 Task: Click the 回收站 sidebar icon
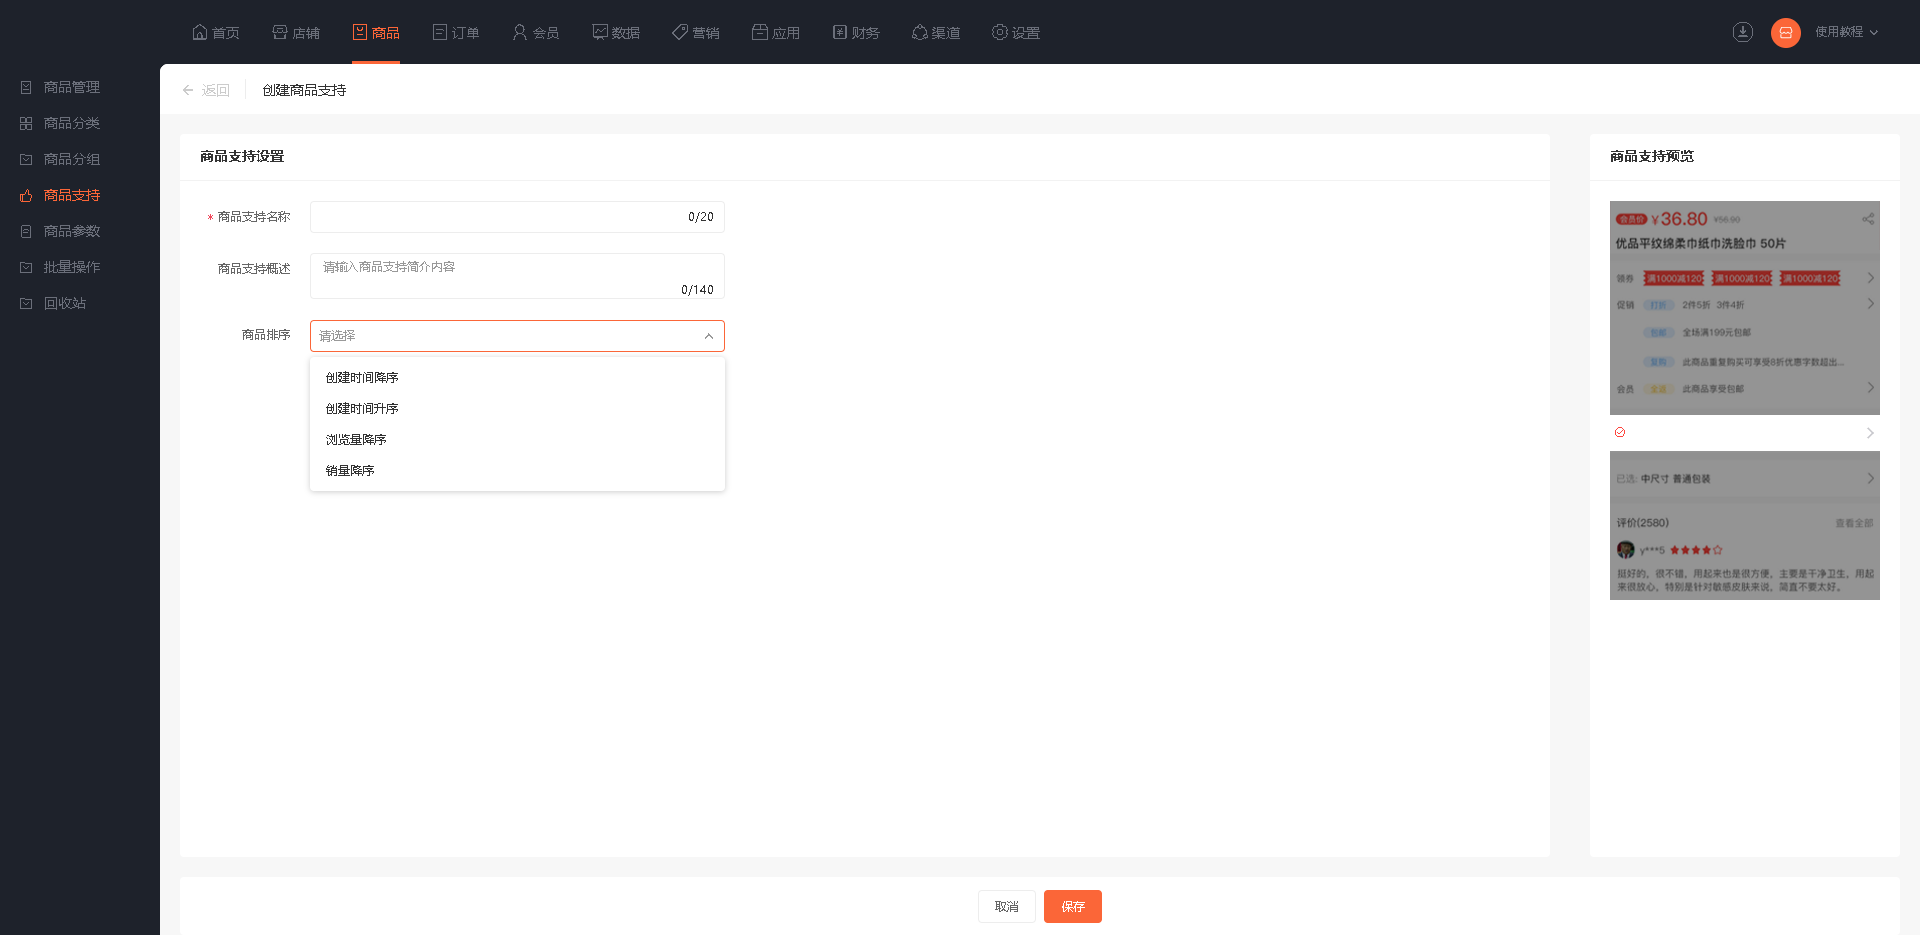tap(26, 303)
